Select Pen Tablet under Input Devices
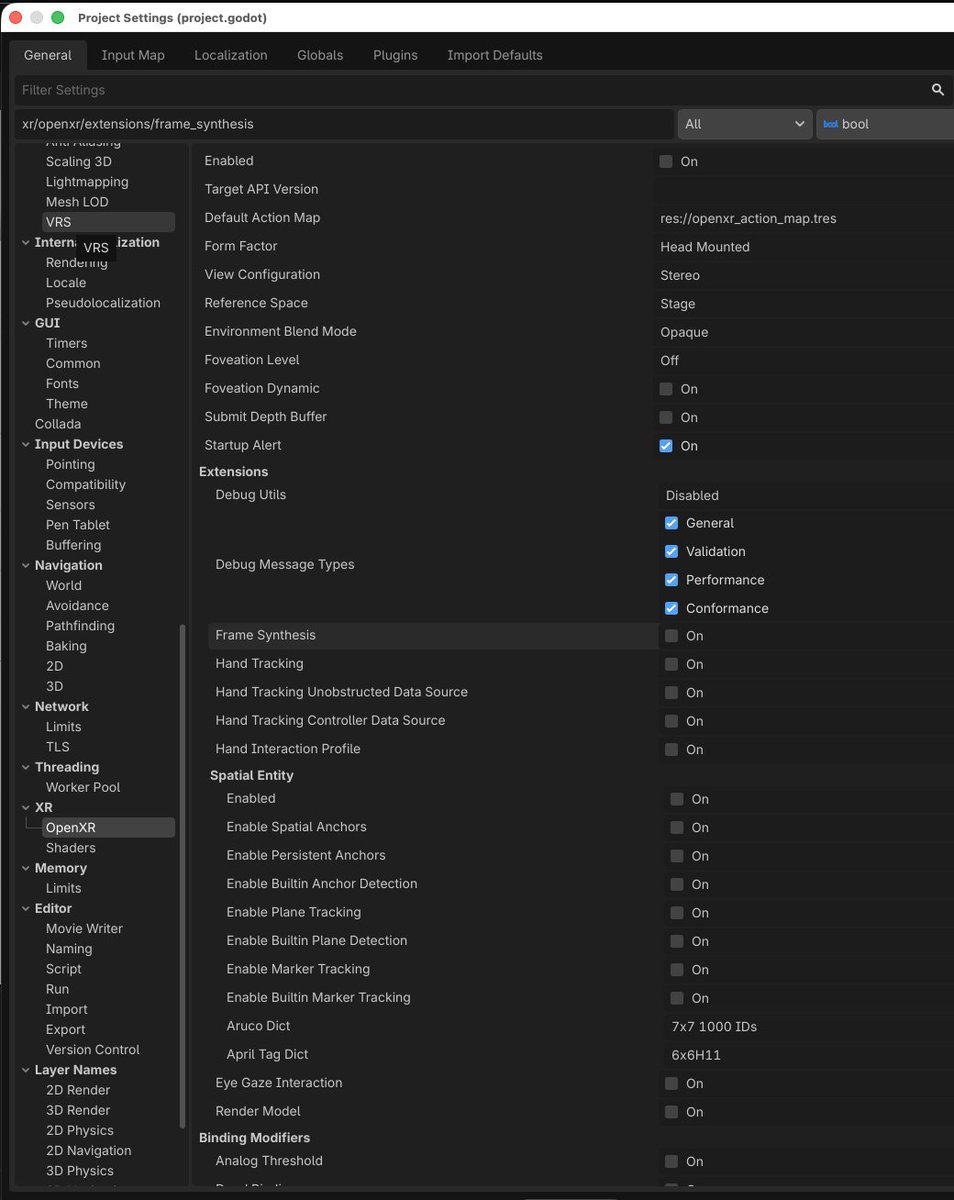954x1200 pixels. pos(78,525)
